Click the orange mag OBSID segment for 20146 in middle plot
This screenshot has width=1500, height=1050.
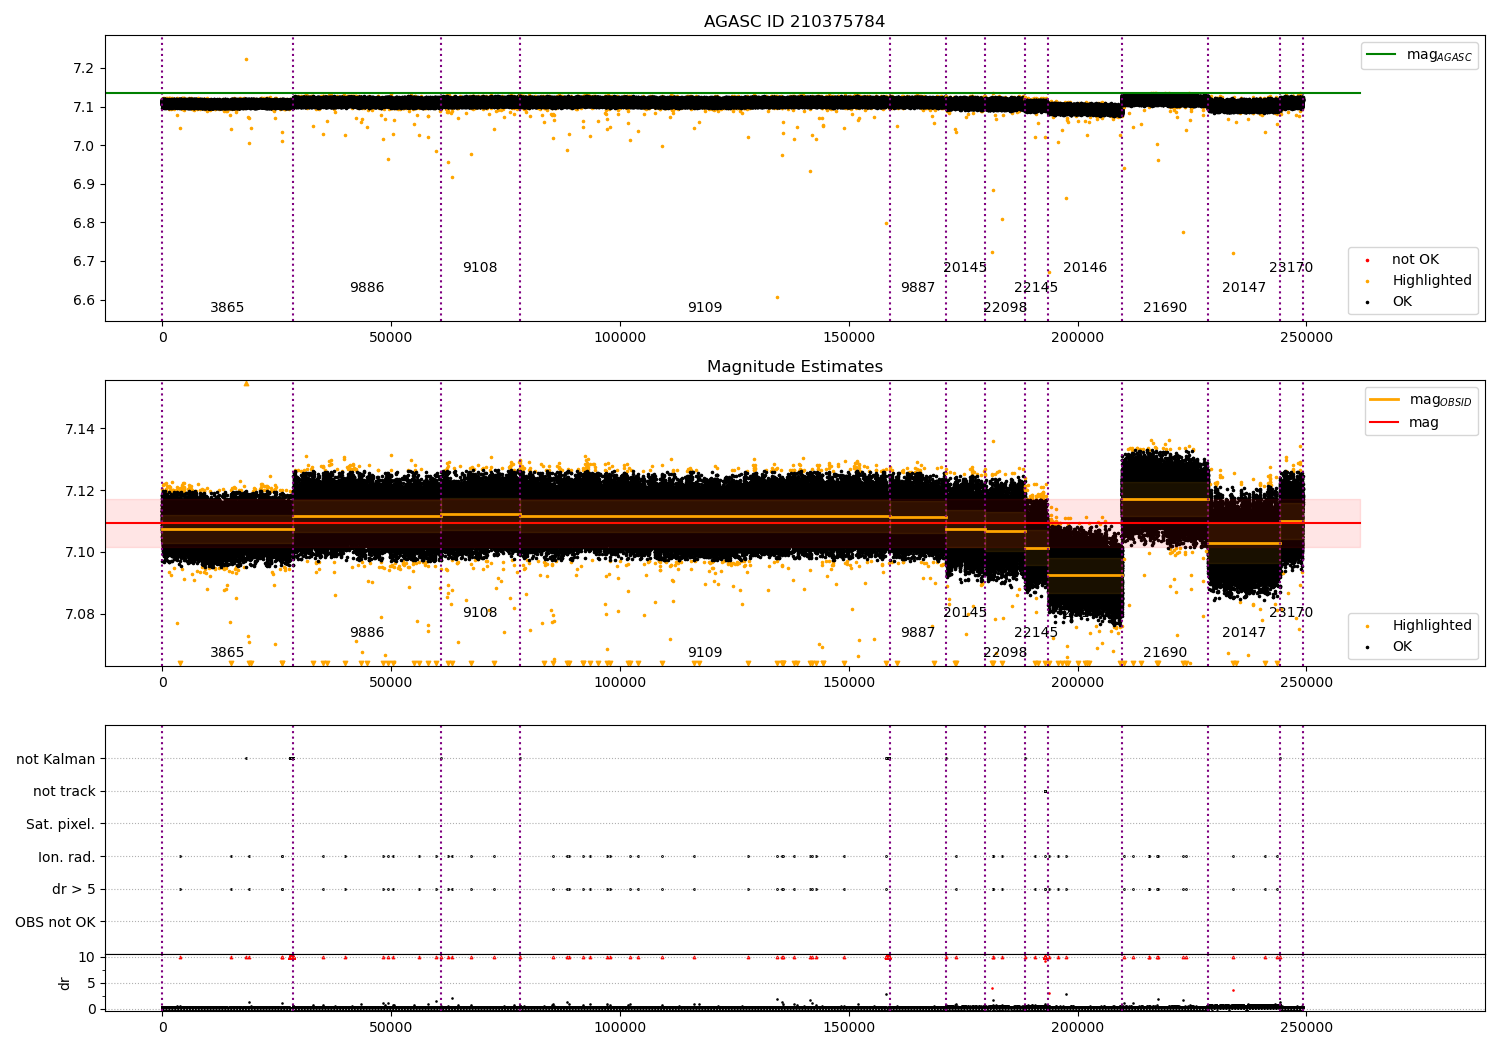1085,575
